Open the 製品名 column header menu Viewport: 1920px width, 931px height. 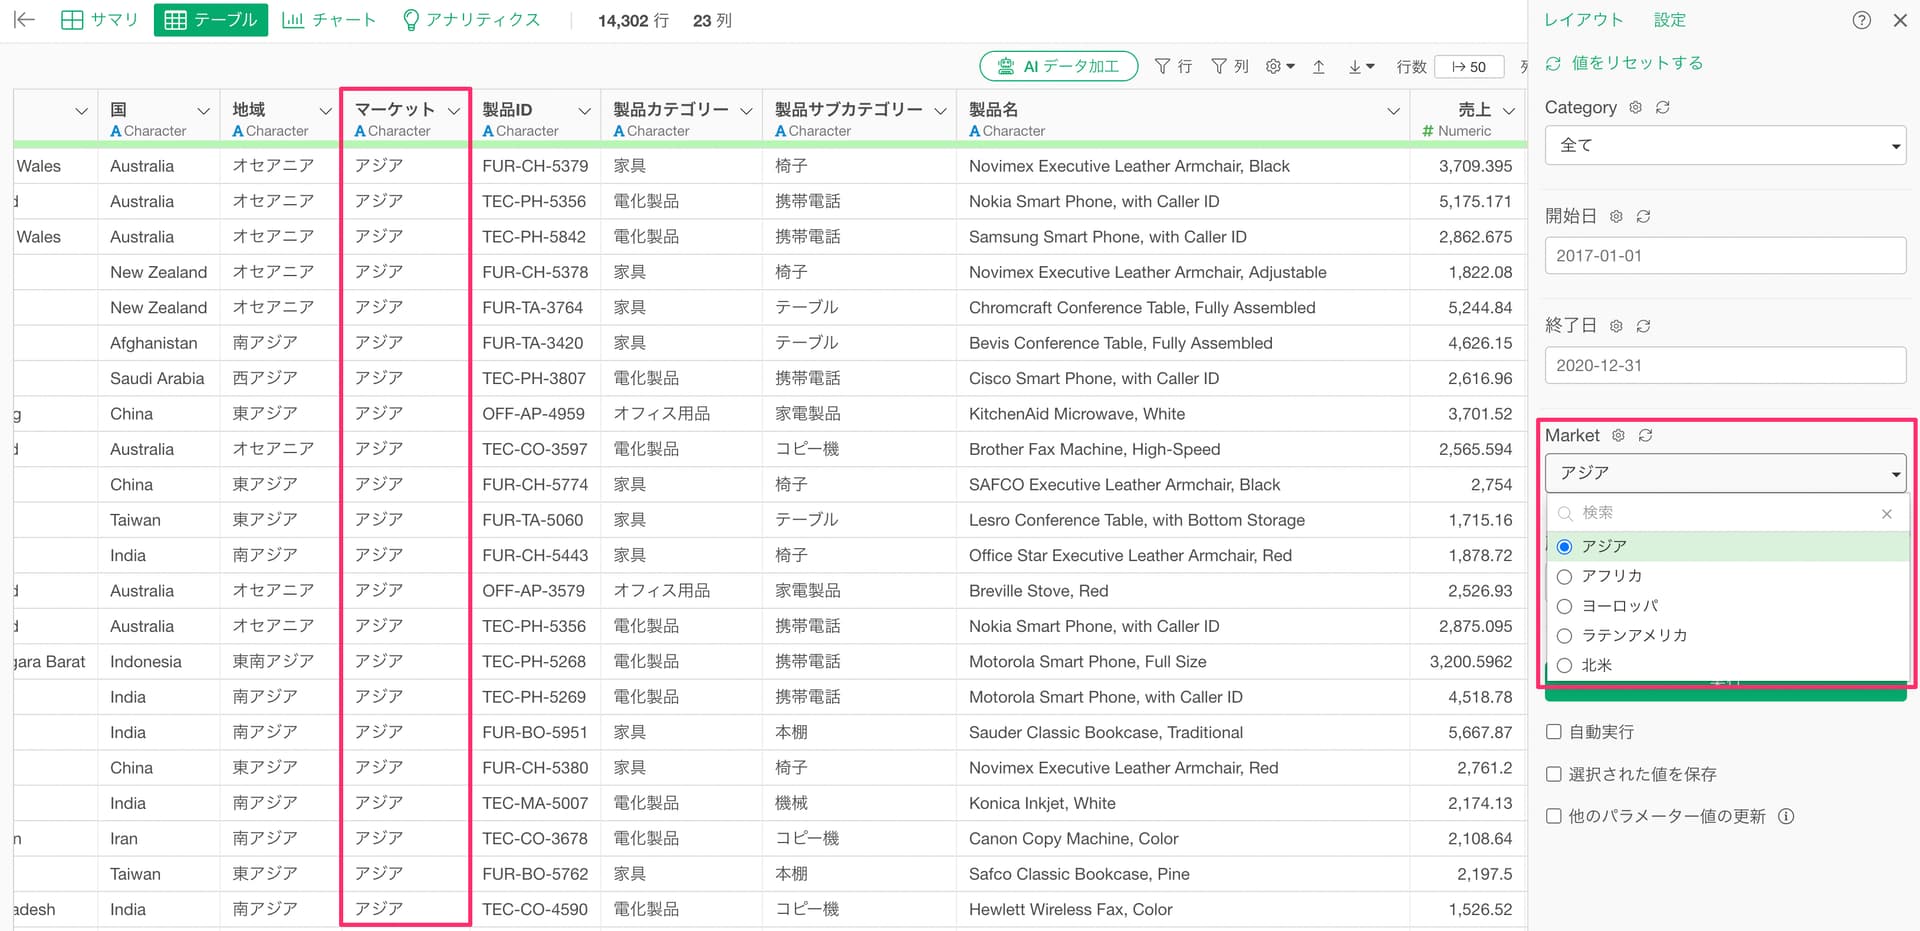click(x=1393, y=111)
